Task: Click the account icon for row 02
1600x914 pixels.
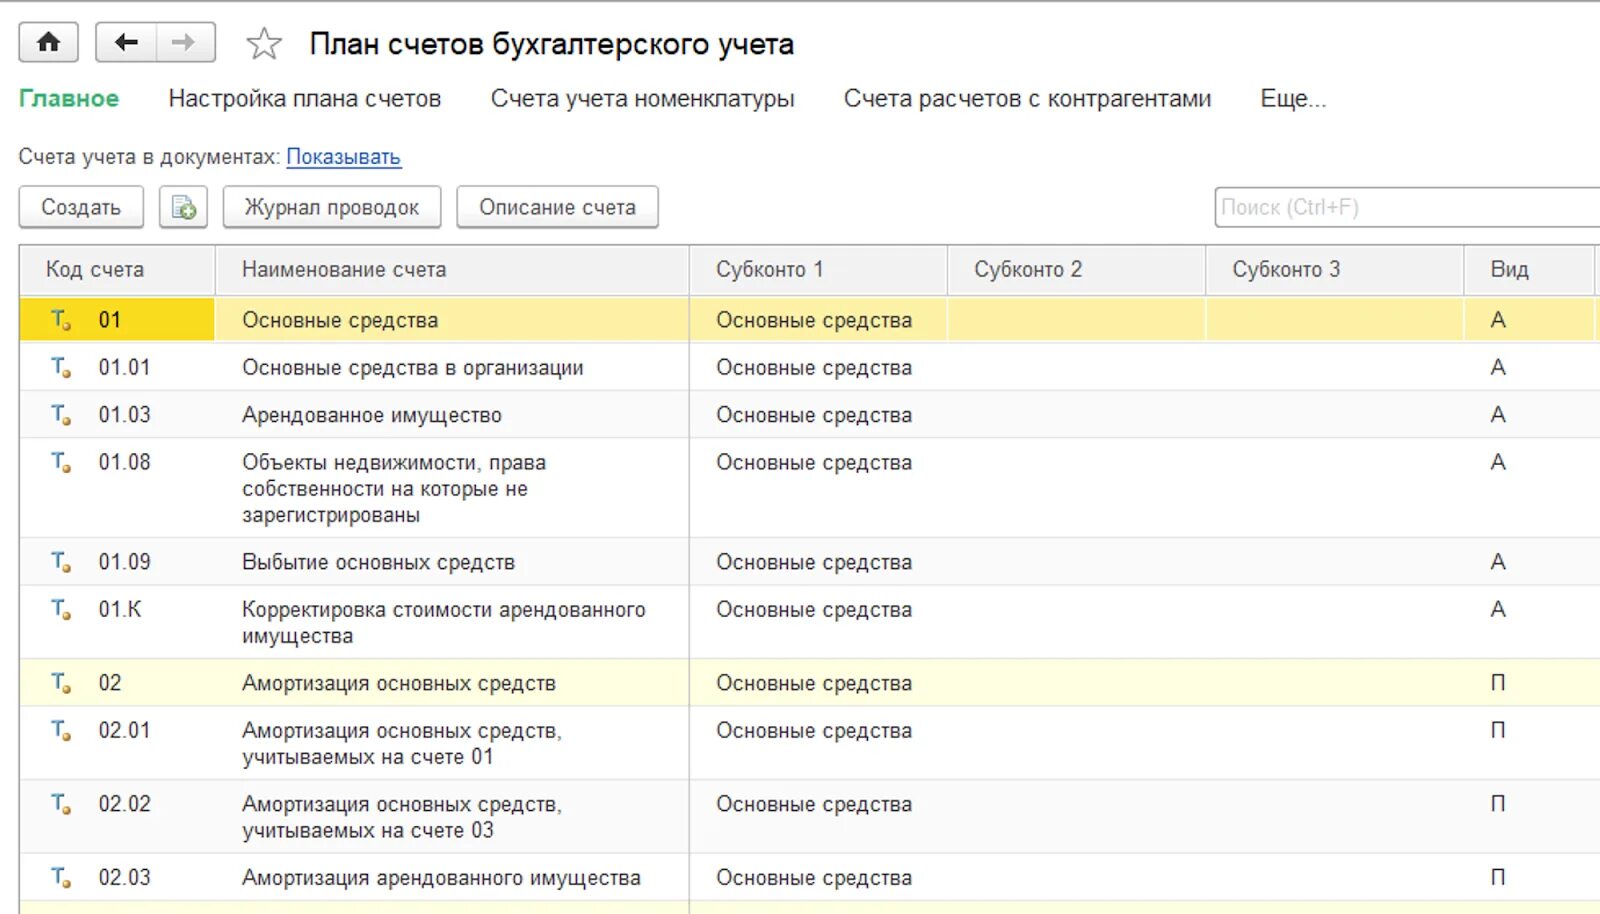Action: point(61,684)
